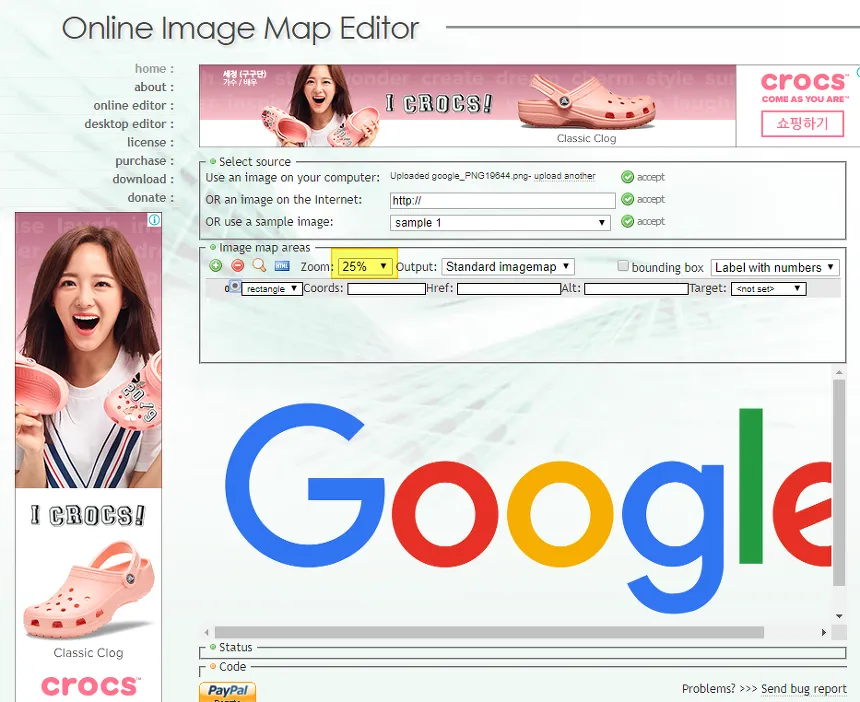Click the Crocs logo in the top banner
The width and height of the screenshot is (860, 702).
[804, 82]
